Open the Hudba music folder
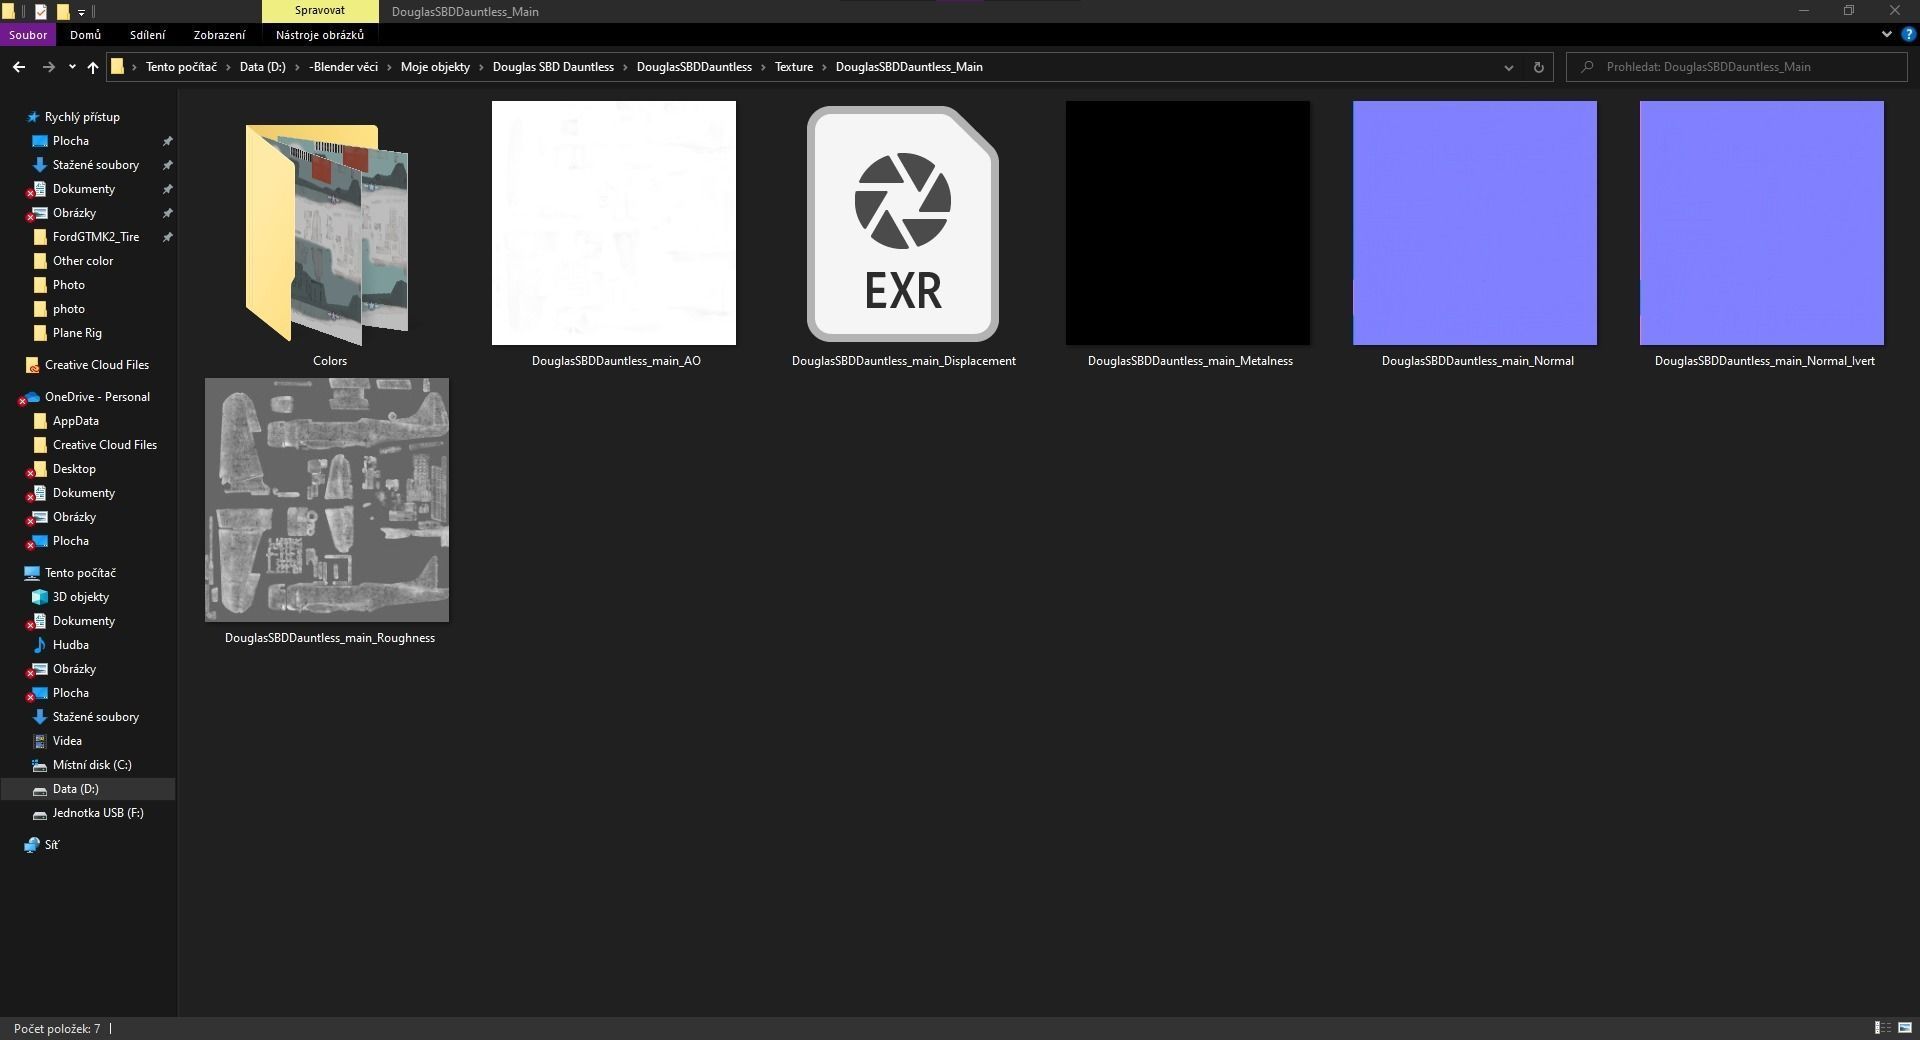 point(70,645)
